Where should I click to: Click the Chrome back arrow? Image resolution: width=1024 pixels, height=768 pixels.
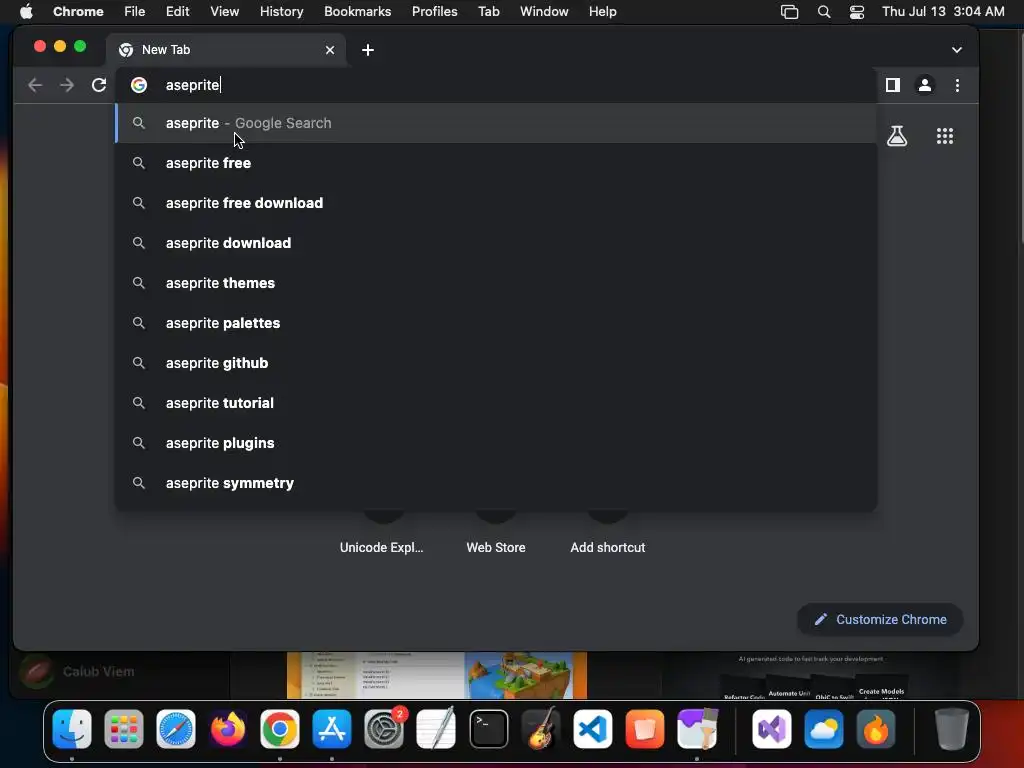click(x=35, y=85)
